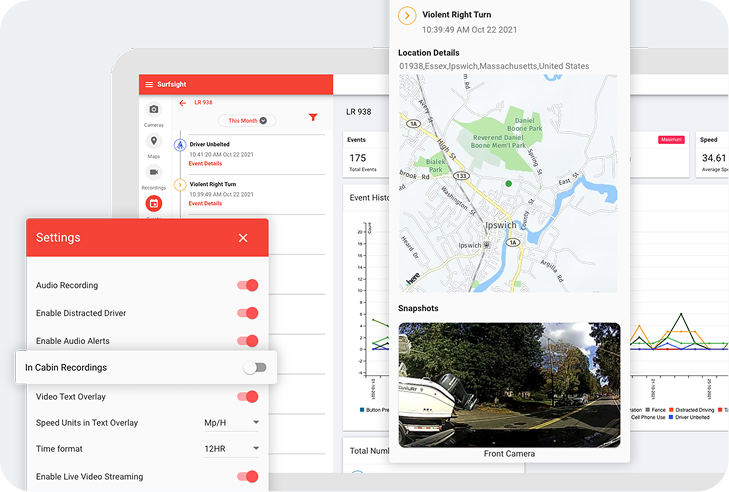Open the Maps sidebar icon
The width and height of the screenshot is (729, 492).
click(x=154, y=140)
